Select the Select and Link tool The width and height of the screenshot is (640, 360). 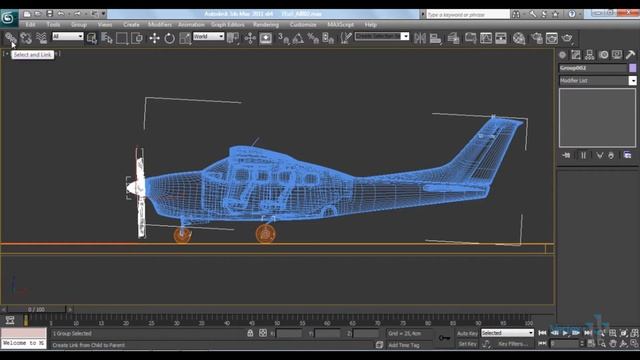click(x=11, y=38)
